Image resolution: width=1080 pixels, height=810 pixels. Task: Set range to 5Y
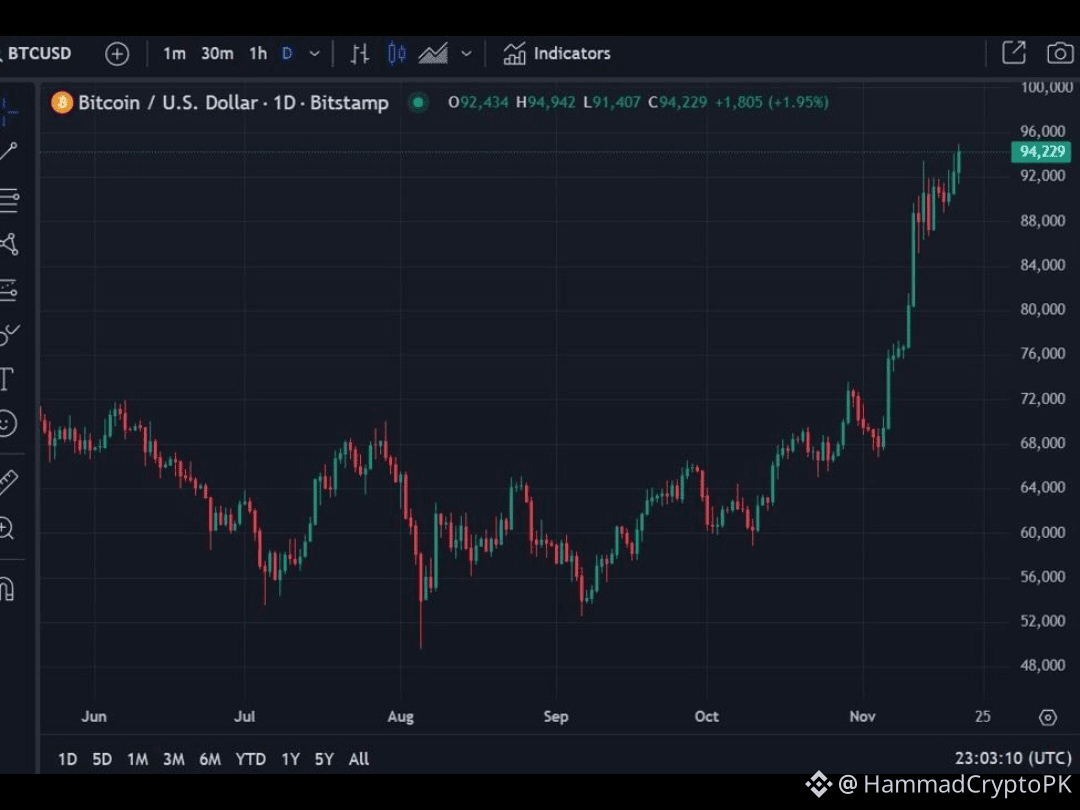pos(324,759)
